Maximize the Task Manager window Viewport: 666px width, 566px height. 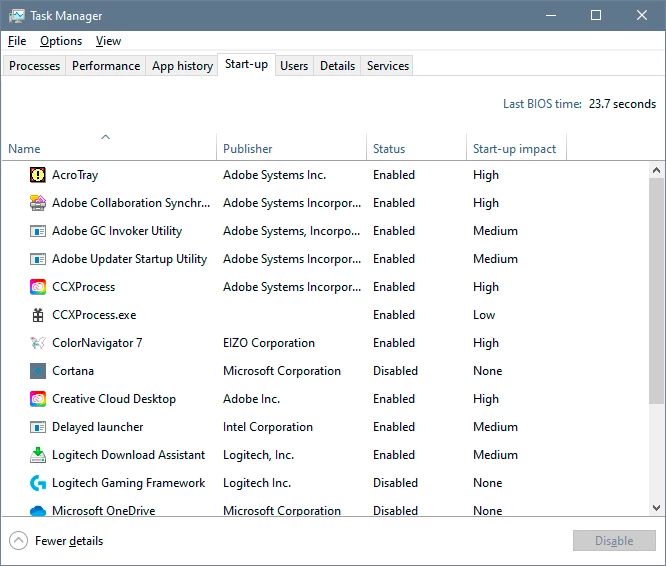tap(596, 15)
